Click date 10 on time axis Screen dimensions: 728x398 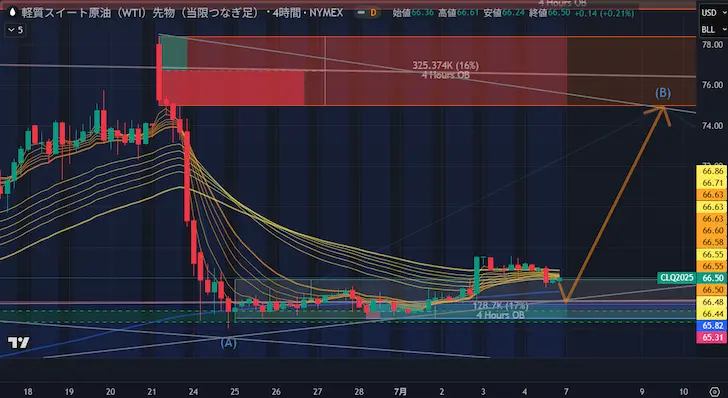coord(683,392)
